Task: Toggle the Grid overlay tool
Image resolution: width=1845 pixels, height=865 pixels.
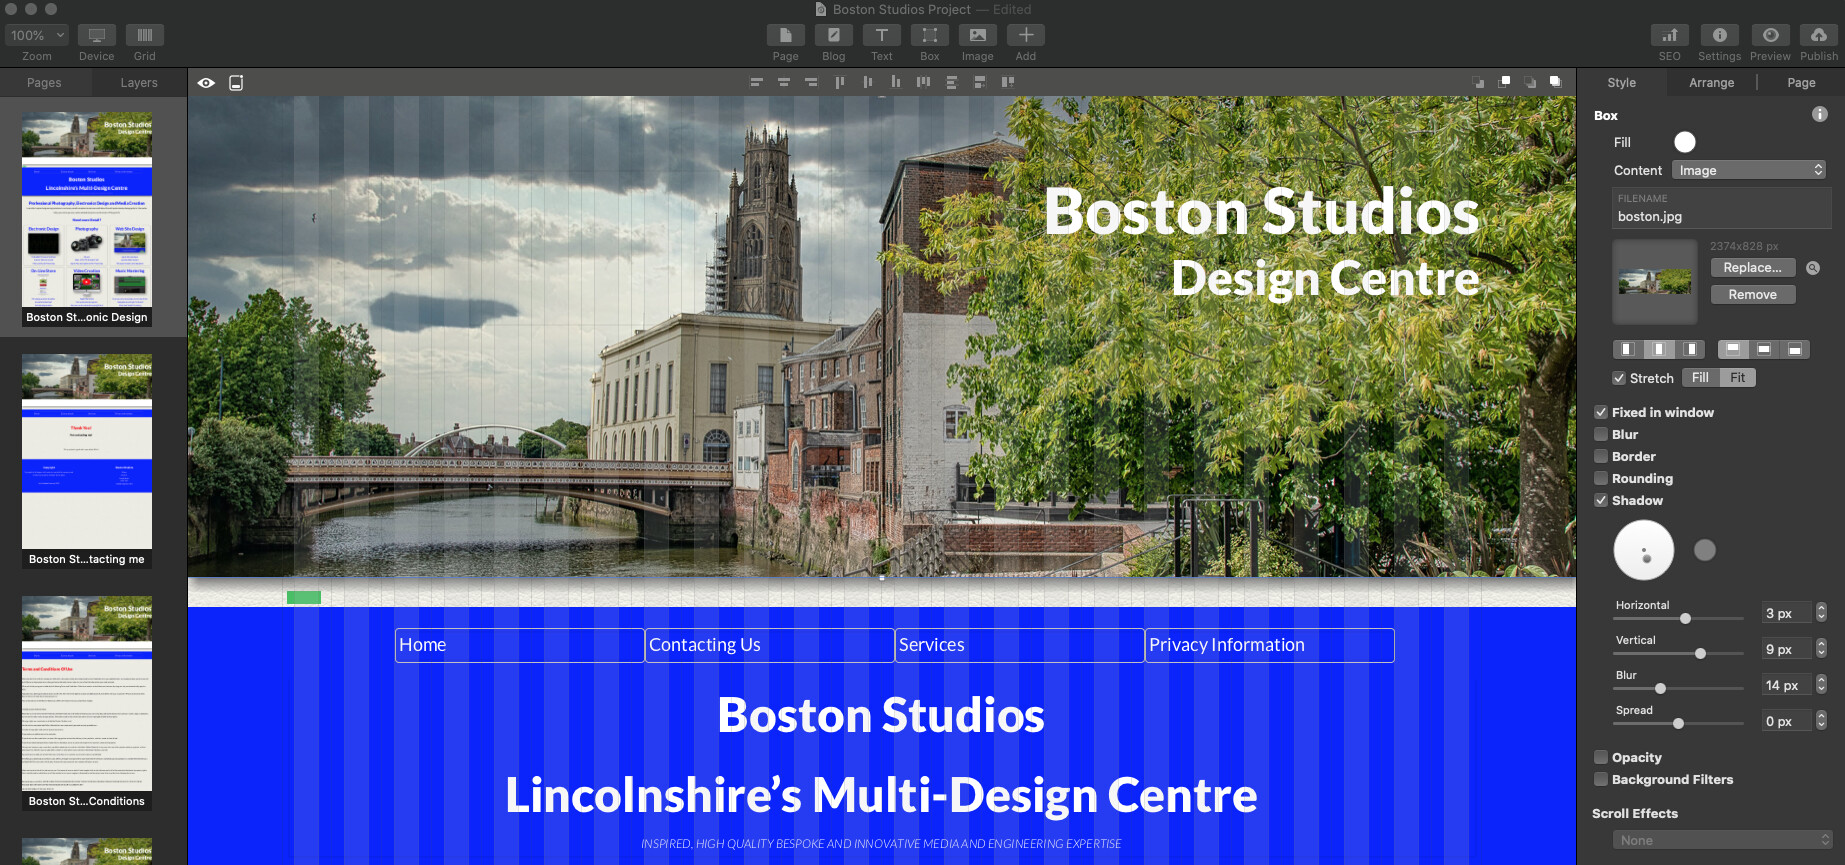Action: [145, 35]
